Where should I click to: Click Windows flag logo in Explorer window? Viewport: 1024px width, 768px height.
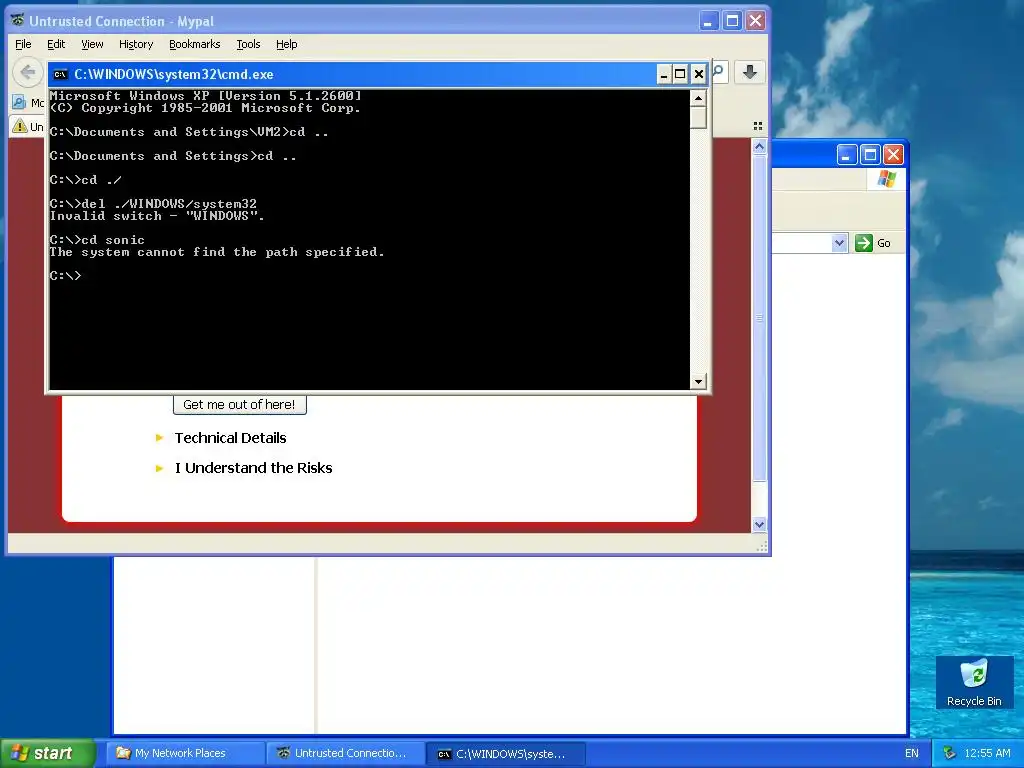(887, 178)
